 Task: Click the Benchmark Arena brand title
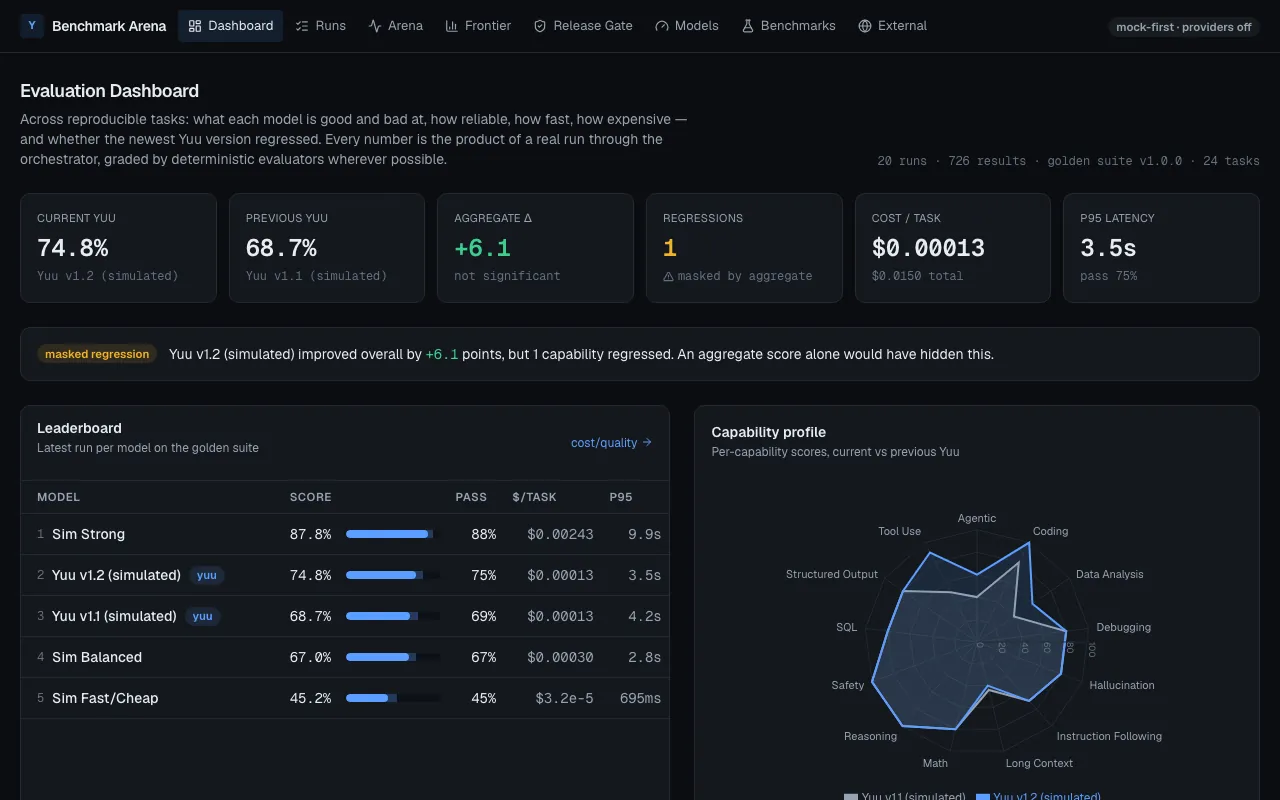tap(109, 26)
